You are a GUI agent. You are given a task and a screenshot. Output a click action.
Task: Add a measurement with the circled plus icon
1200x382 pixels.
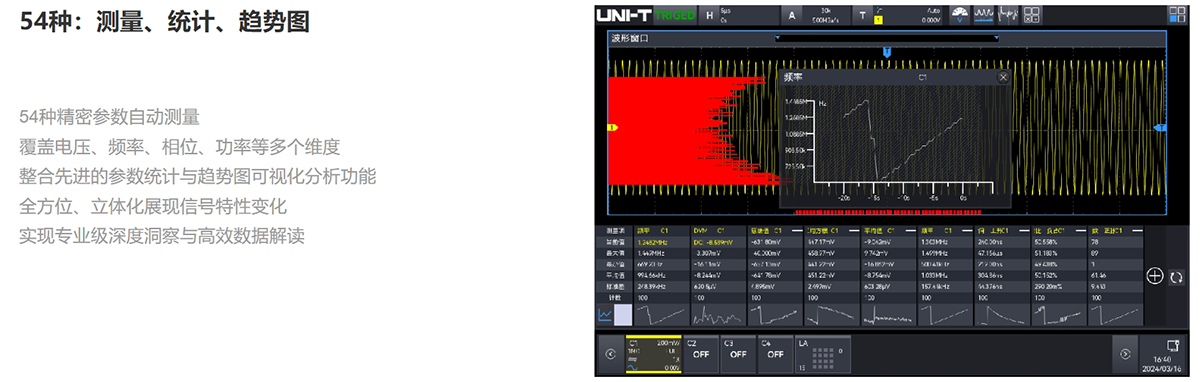(x=1155, y=276)
